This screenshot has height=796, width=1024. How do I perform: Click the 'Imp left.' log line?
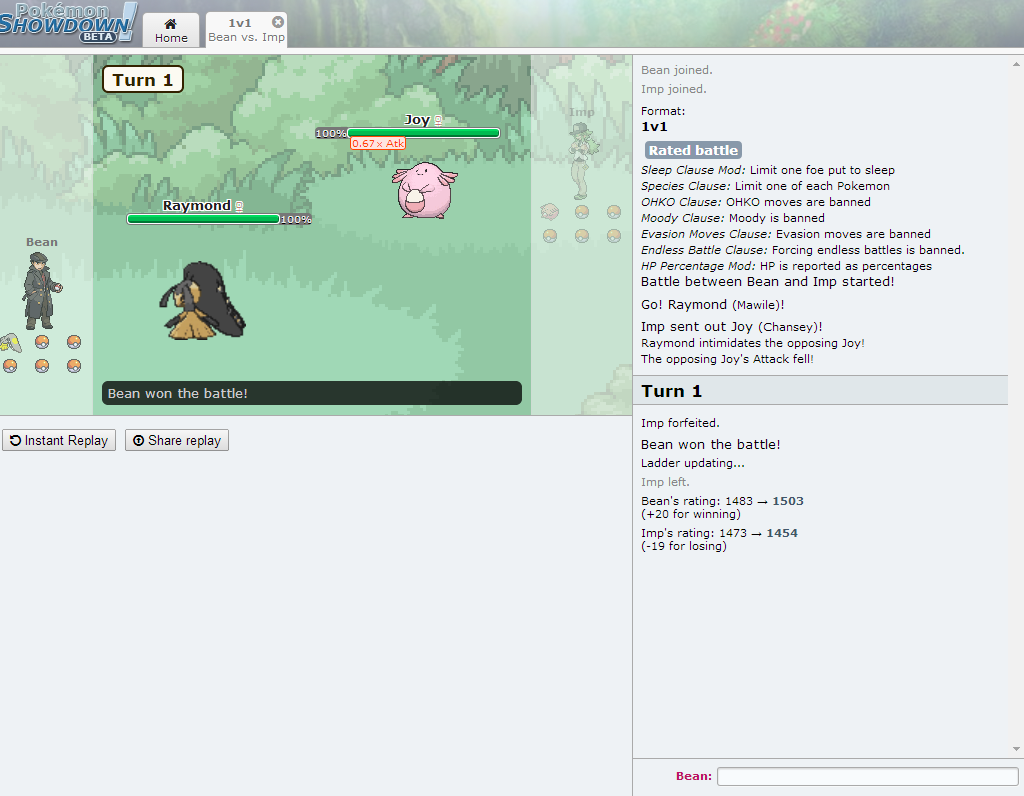pyautogui.click(x=665, y=482)
